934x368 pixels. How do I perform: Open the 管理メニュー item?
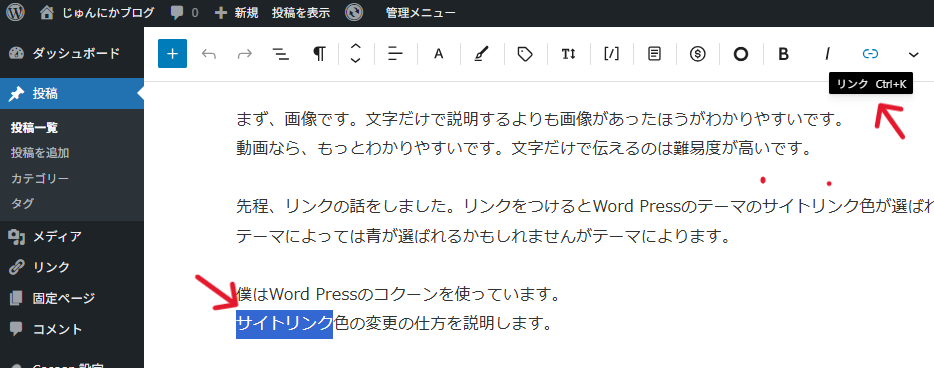[421, 13]
